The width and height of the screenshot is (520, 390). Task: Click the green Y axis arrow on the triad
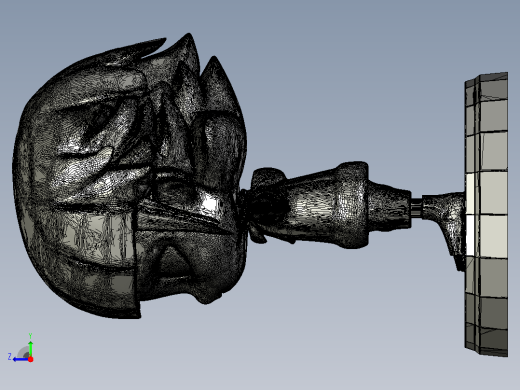(x=30, y=348)
